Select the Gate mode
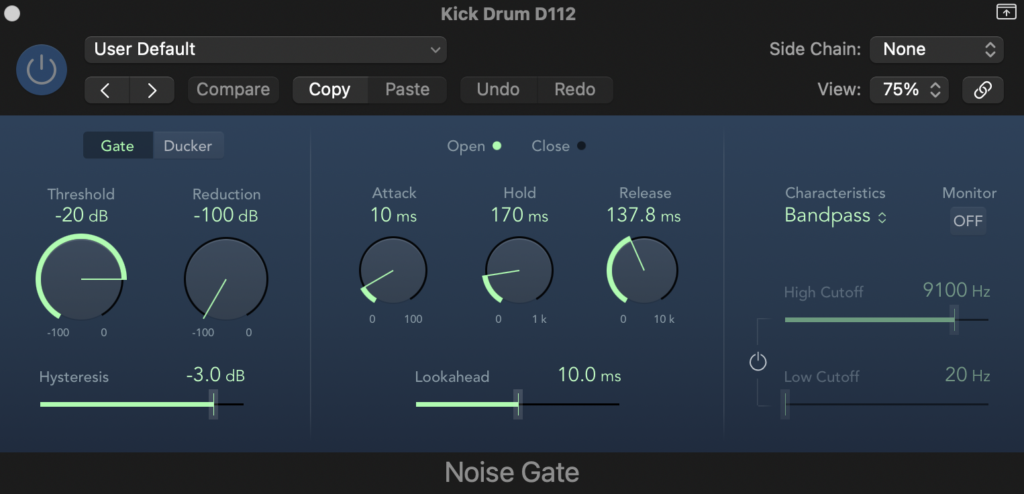 pos(117,146)
